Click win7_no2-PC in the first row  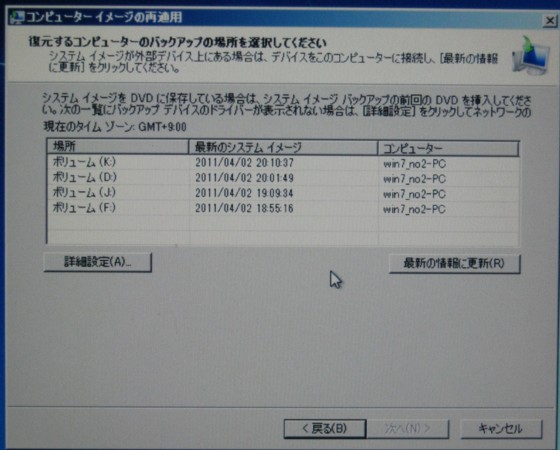point(414,164)
